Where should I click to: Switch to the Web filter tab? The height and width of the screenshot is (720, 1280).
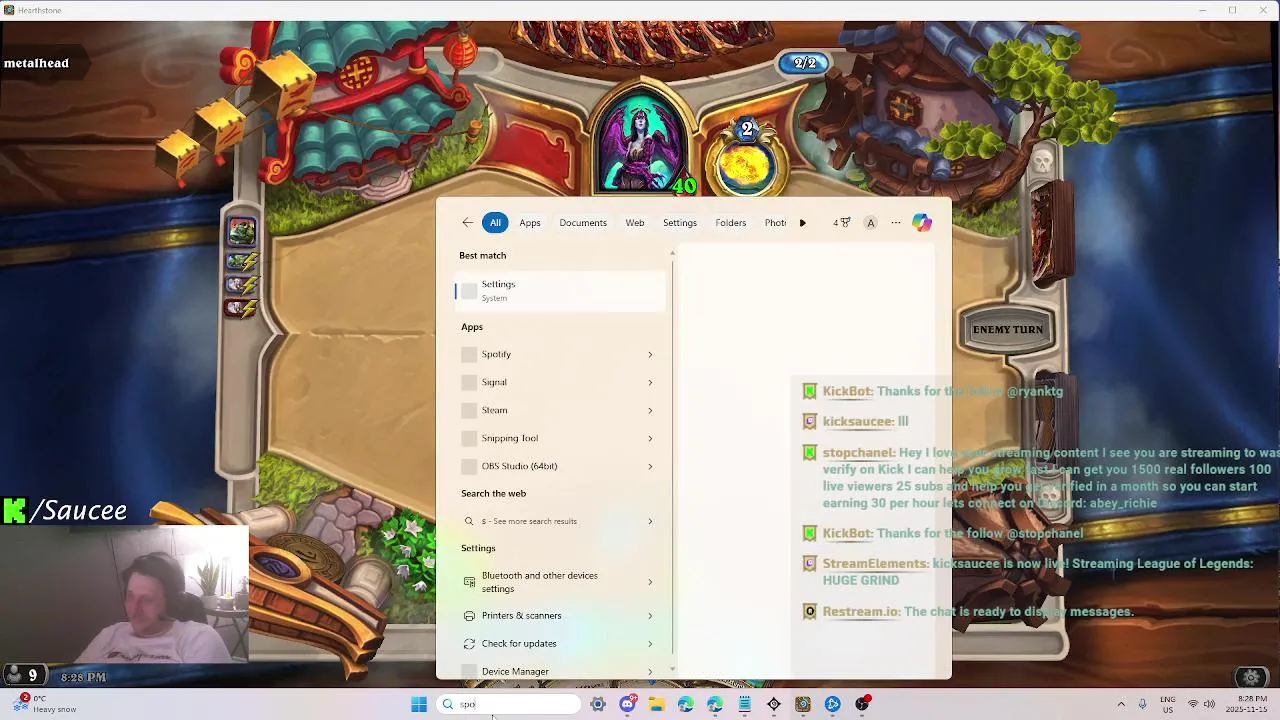(x=635, y=223)
